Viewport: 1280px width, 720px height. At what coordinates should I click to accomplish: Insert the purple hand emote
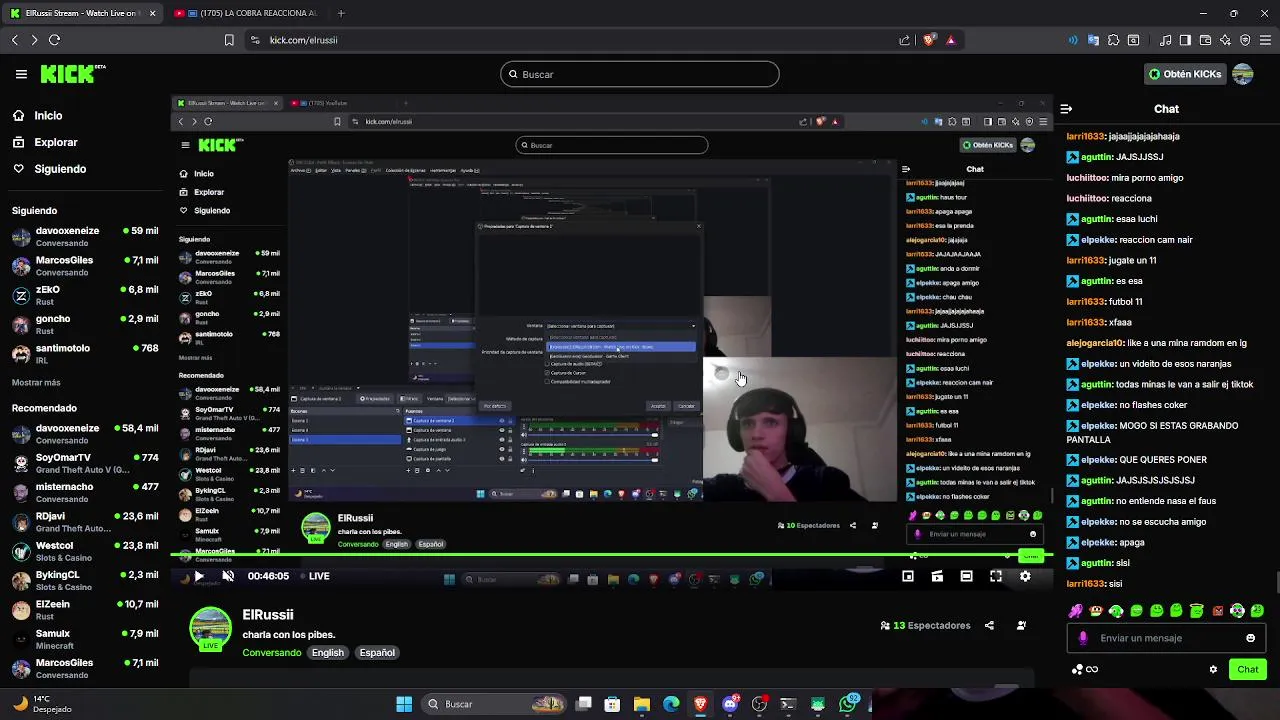point(1076,611)
